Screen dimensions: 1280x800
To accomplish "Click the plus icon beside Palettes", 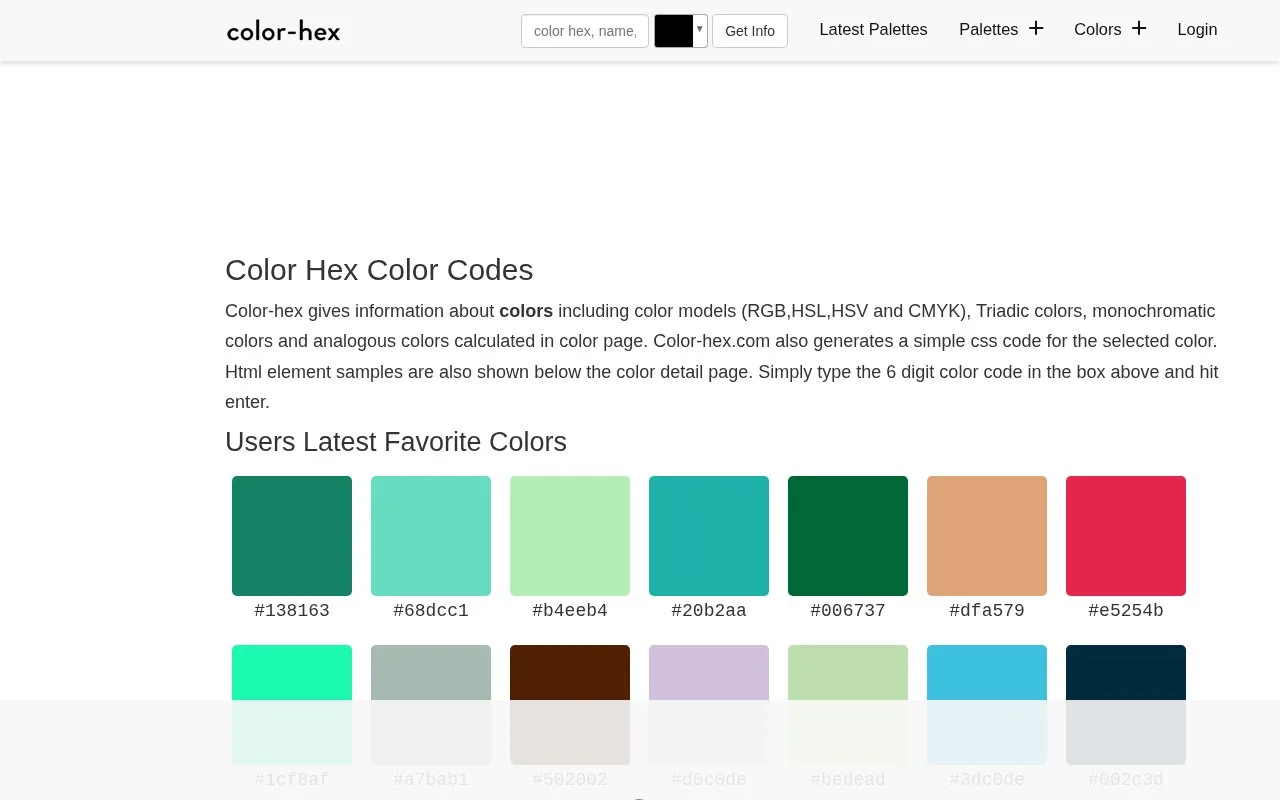I will [x=1036, y=28].
